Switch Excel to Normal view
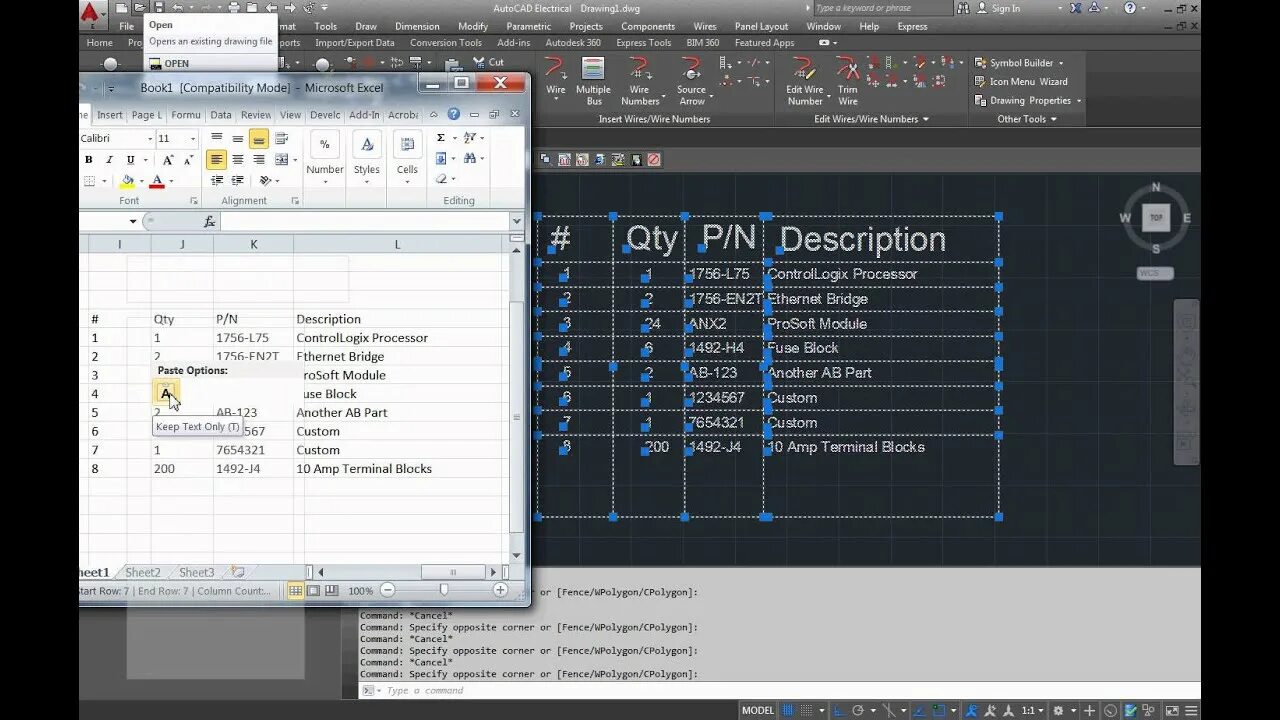Image resolution: width=1280 pixels, height=720 pixels. pyautogui.click(x=296, y=591)
